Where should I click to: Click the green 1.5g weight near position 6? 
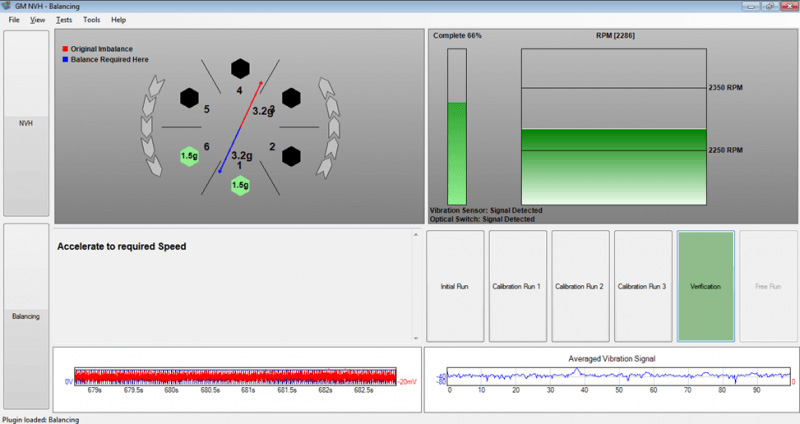tap(189, 156)
